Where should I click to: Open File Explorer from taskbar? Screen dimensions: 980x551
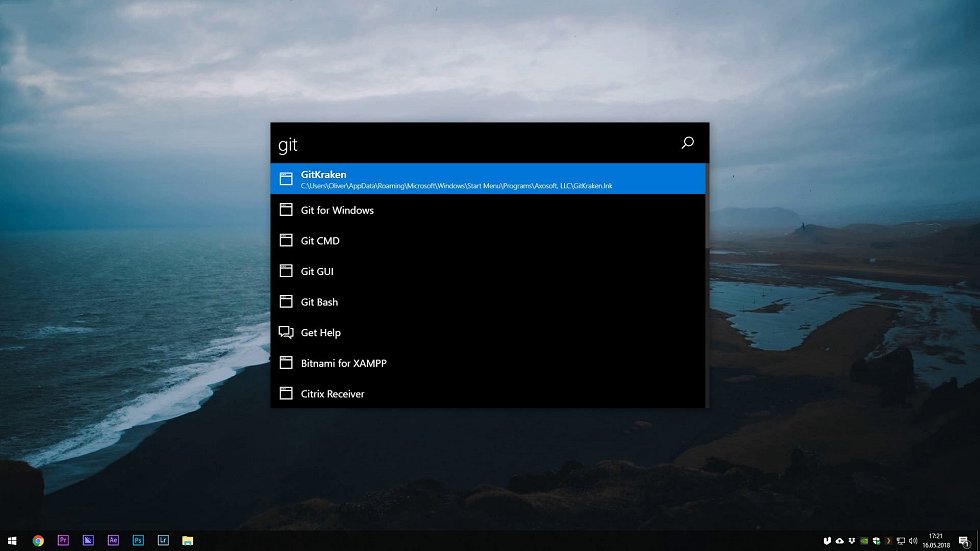tap(188, 540)
